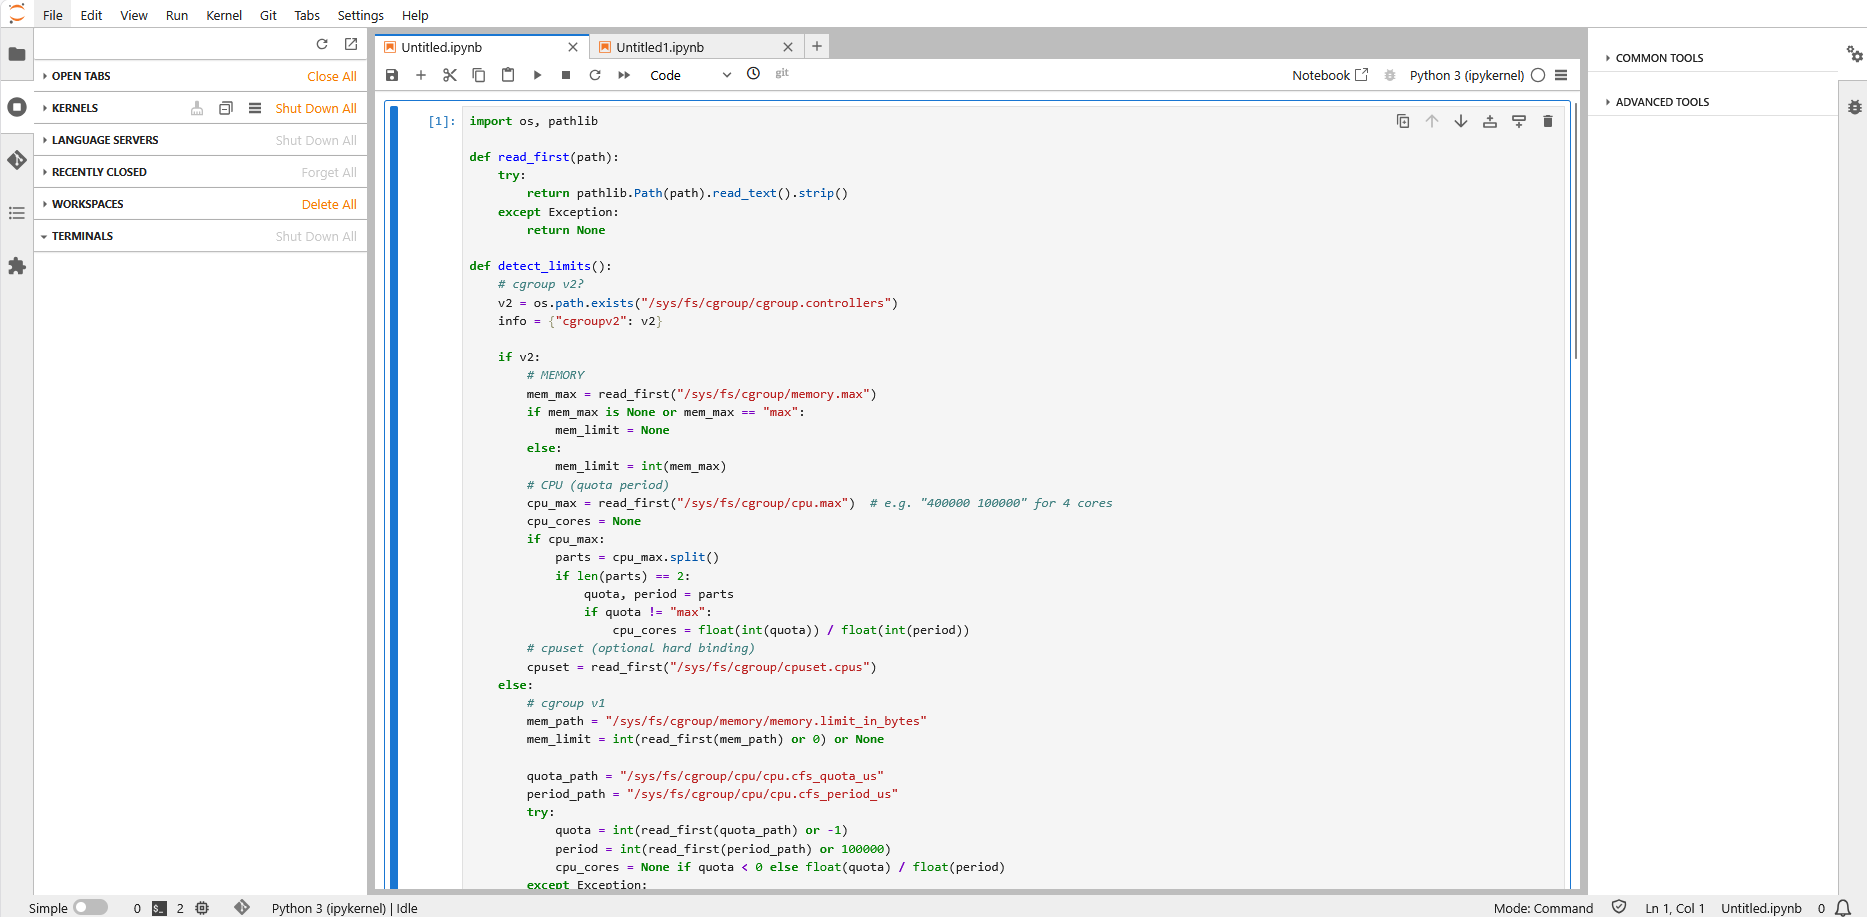The width and height of the screenshot is (1867, 917).
Task: Close the Untitled1.ipynb tab
Action: [x=788, y=47]
